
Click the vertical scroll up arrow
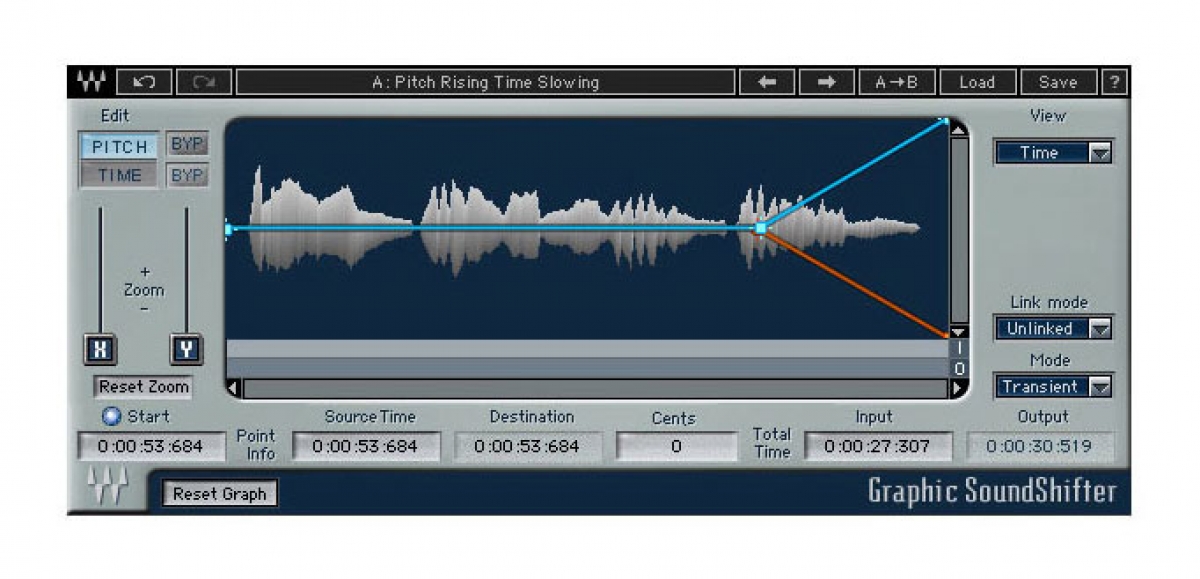pos(958,129)
